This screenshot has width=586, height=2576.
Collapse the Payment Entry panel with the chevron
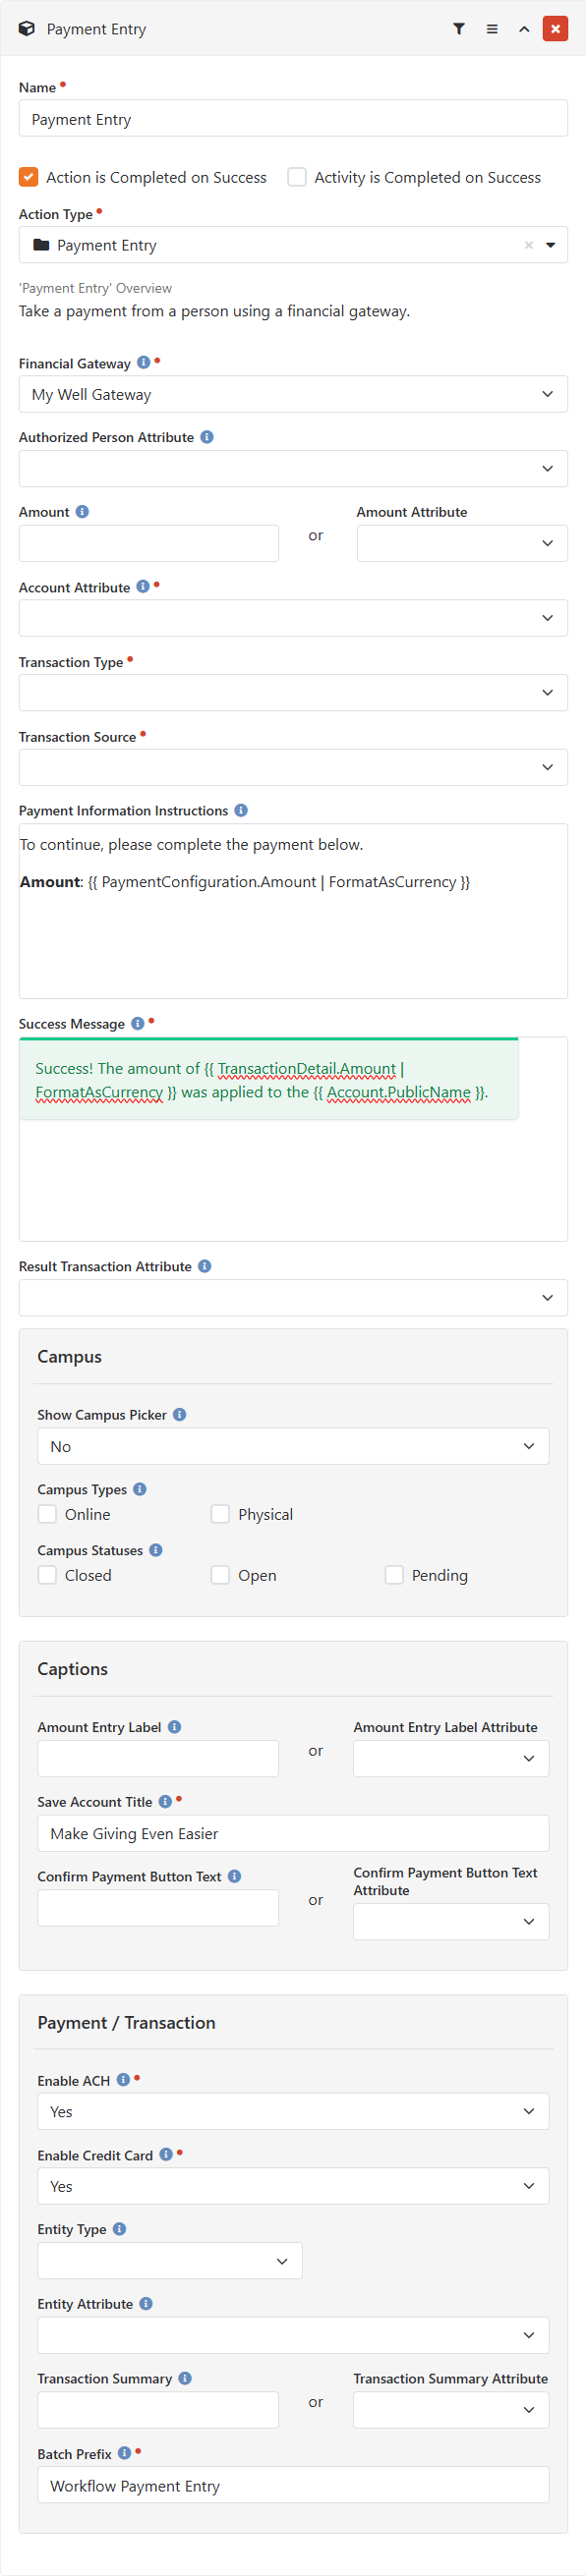(x=524, y=29)
